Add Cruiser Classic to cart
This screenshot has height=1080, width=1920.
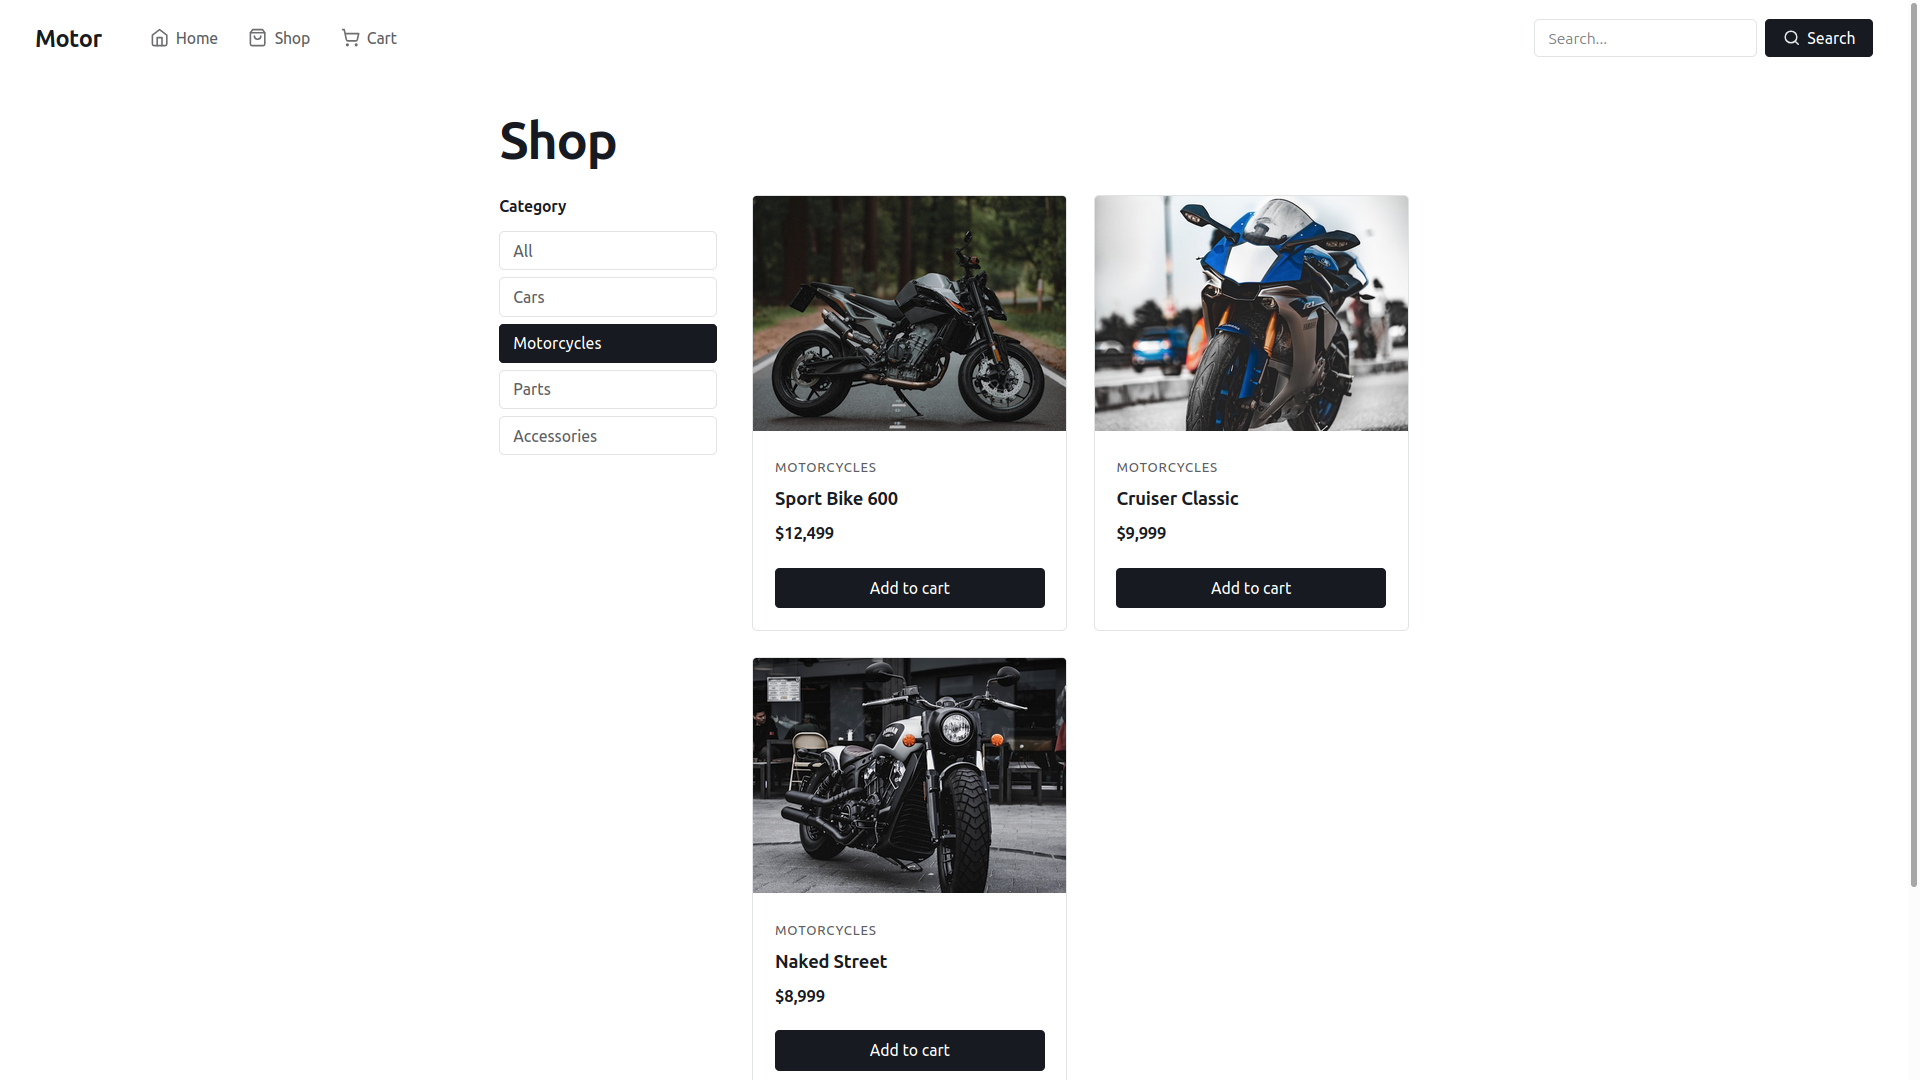[x=1250, y=588]
